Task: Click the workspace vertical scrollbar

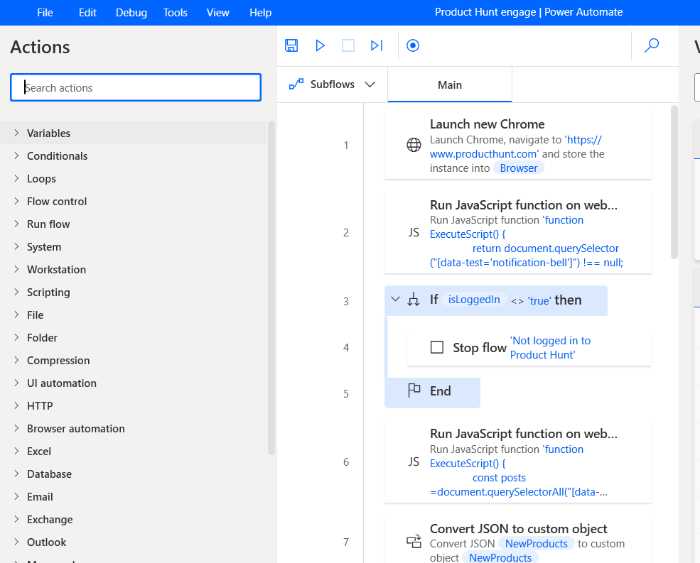Action: [x=674, y=182]
